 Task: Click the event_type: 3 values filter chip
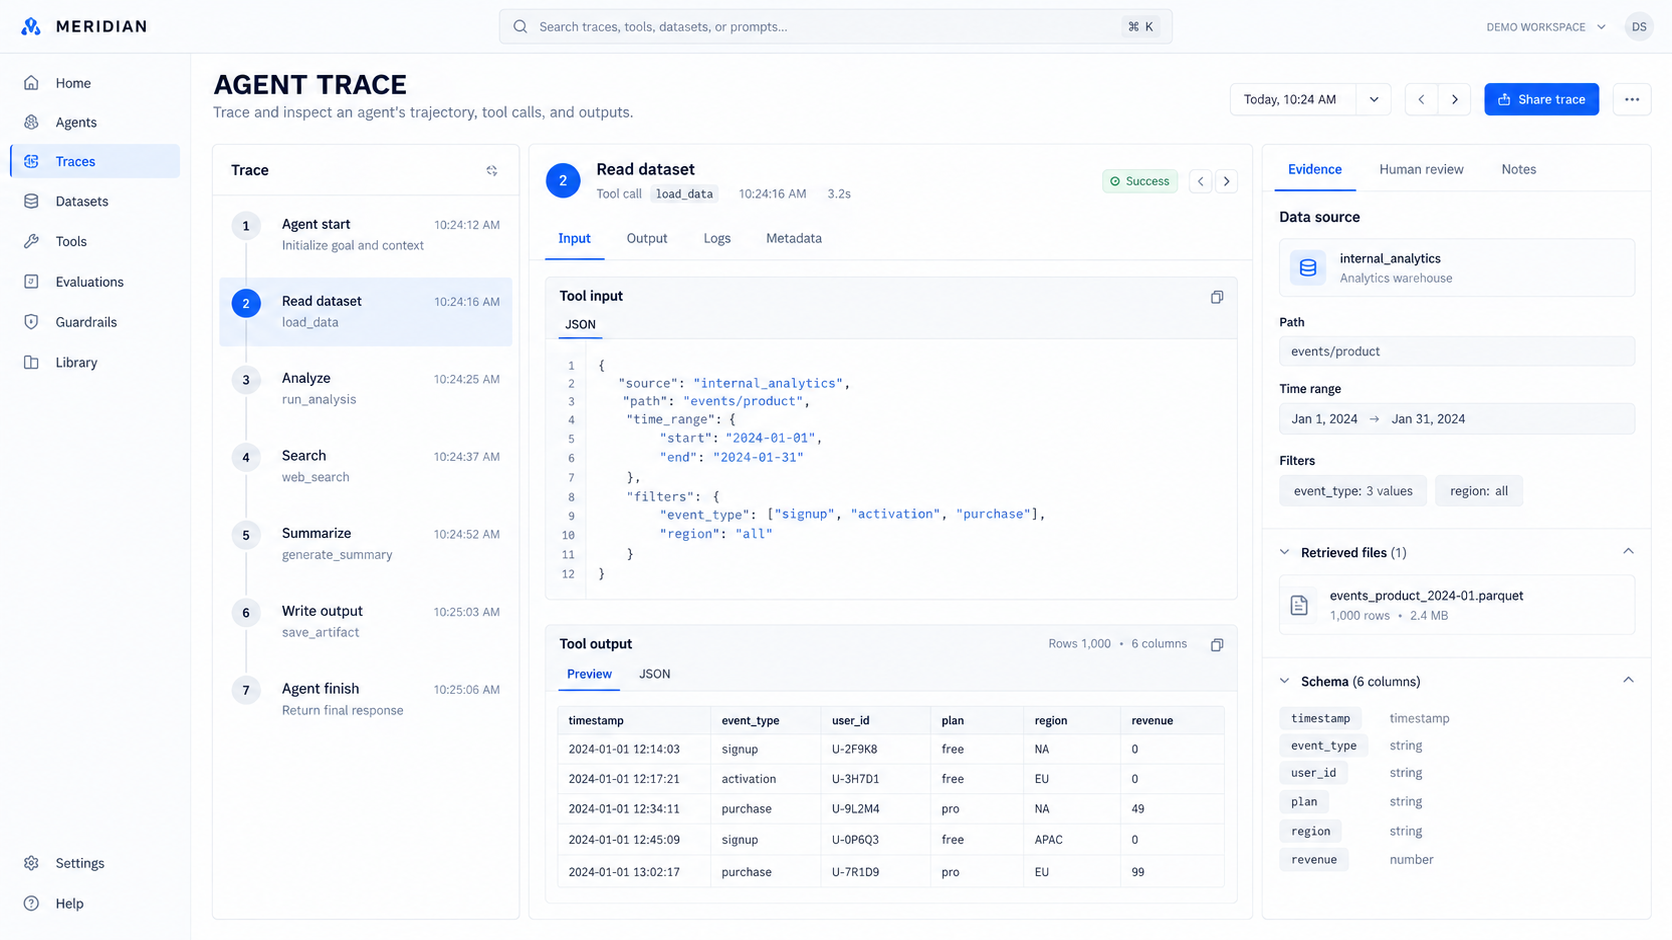tap(1353, 491)
